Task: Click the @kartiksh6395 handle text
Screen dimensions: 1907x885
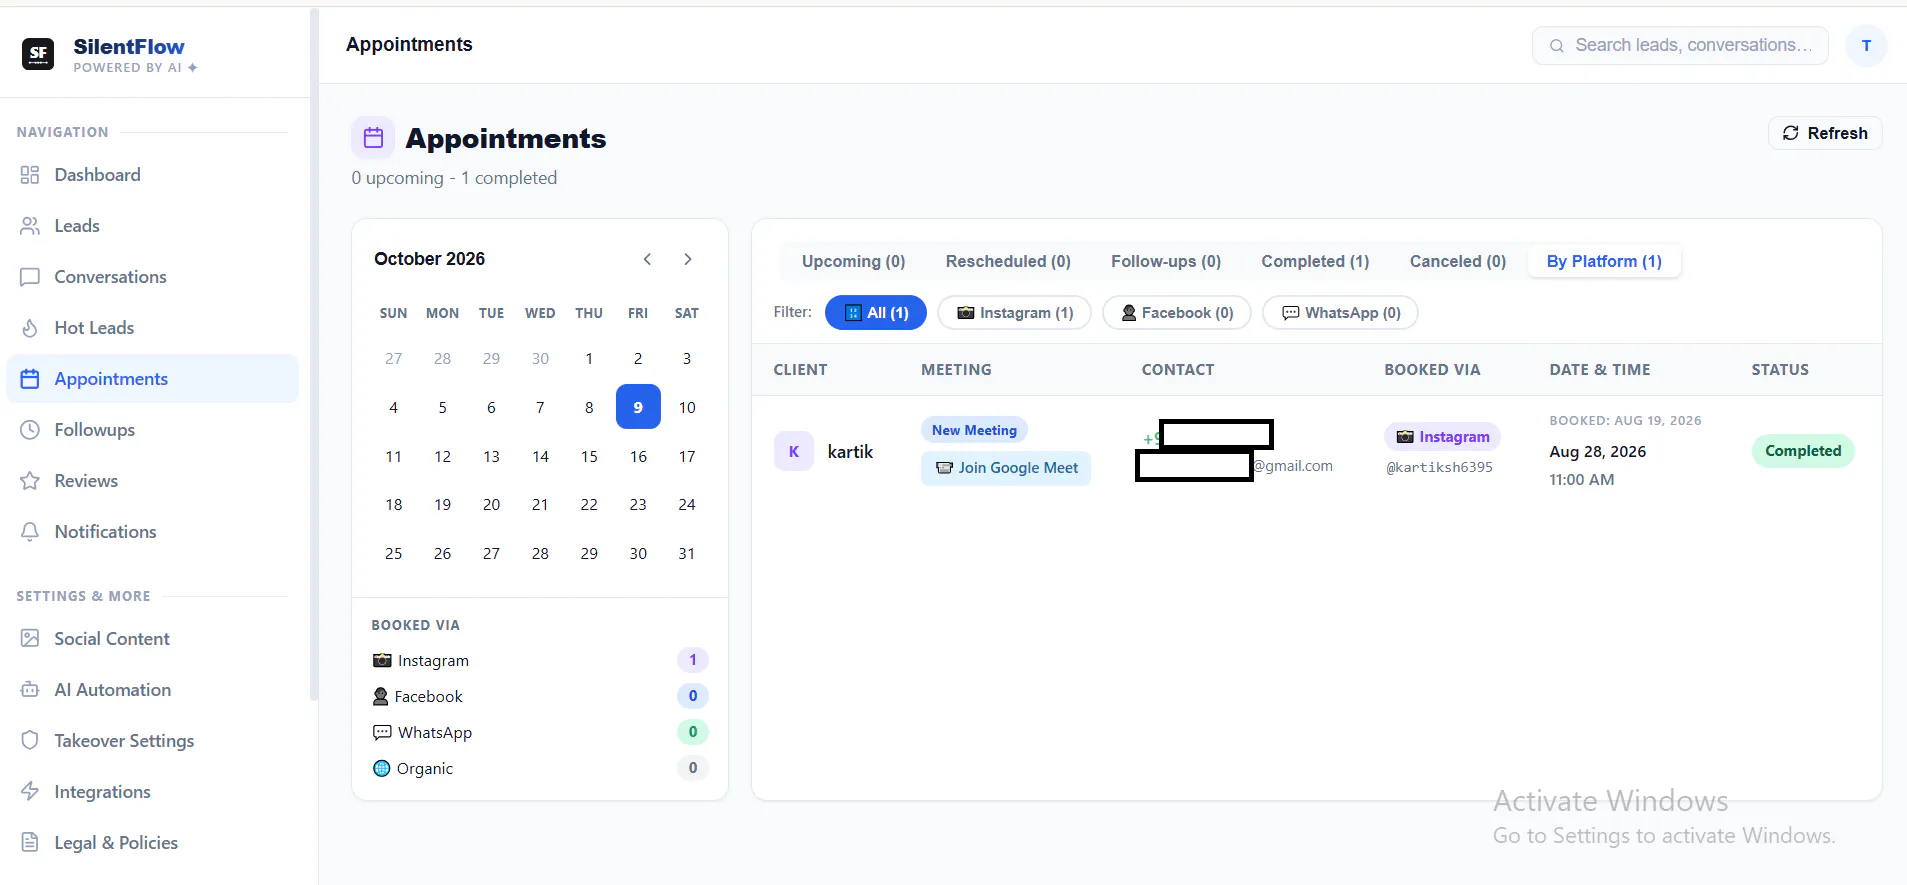Action: pyautogui.click(x=1439, y=467)
